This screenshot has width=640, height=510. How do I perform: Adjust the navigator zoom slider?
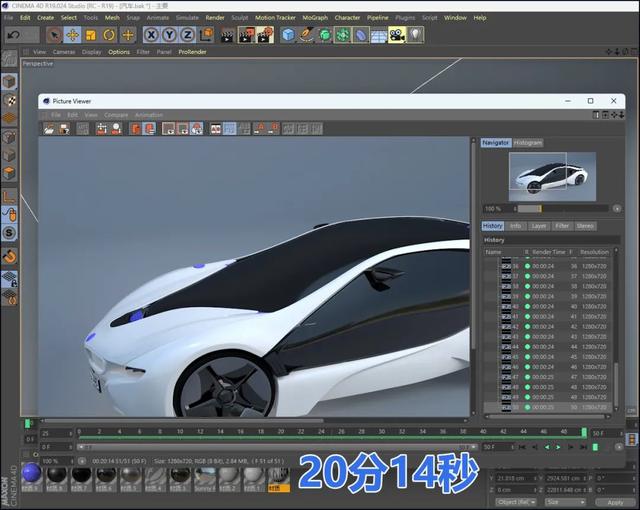pyautogui.click(x=562, y=208)
